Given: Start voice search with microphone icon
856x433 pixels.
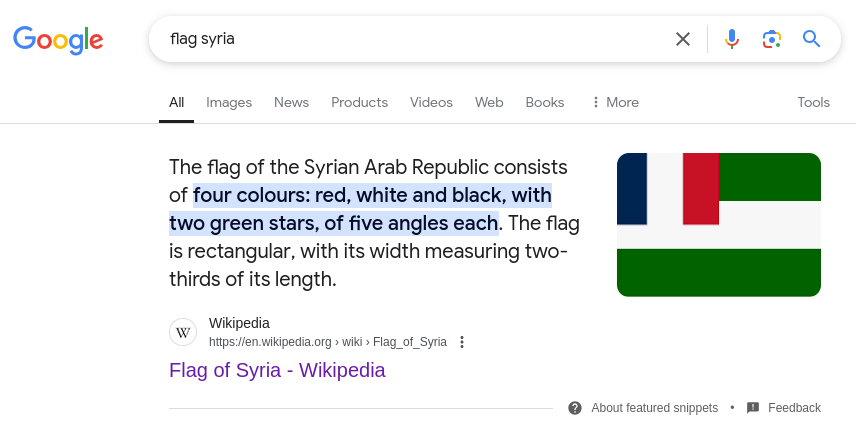Looking at the screenshot, I should pyautogui.click(x=732, y=39).
